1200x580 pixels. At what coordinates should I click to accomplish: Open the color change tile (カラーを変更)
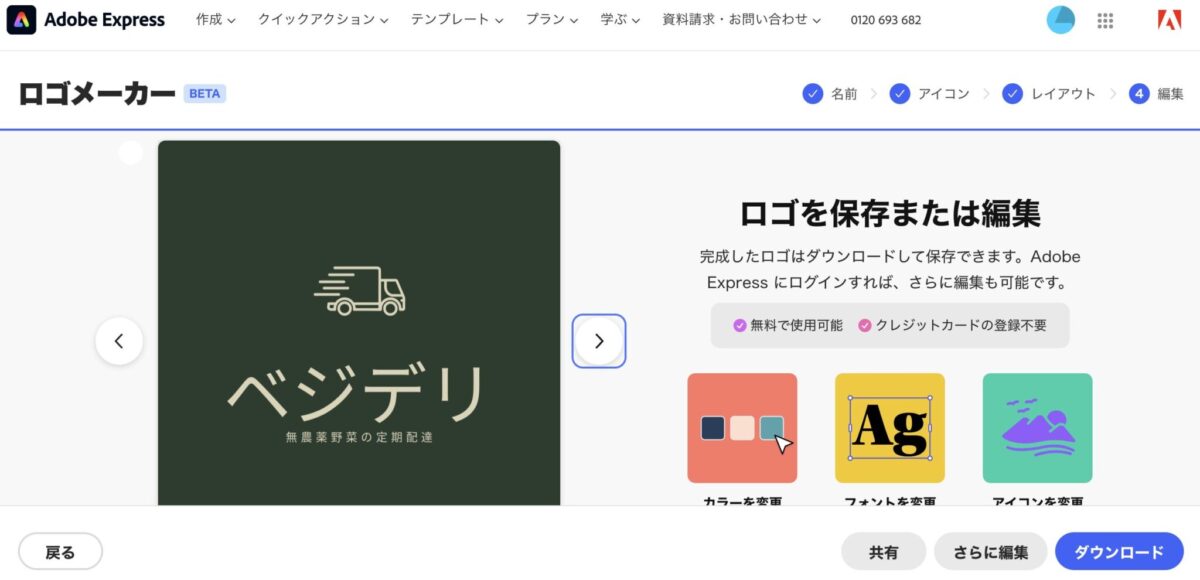click(742, 428)
